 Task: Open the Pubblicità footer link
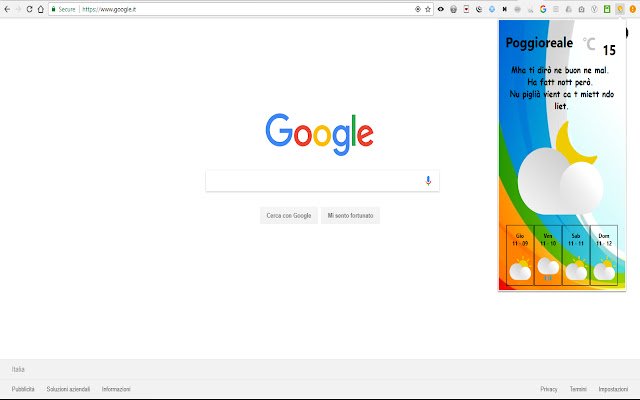(23, 389)
